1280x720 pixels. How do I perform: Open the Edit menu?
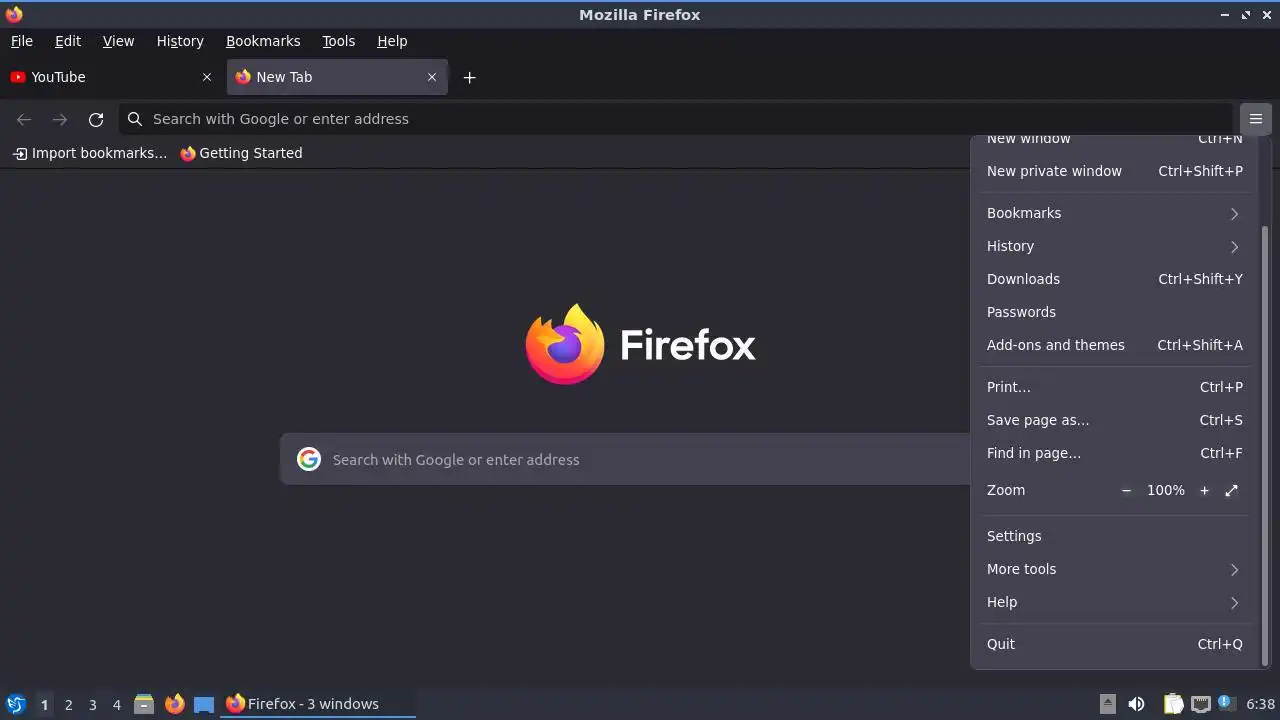tap(68, 41)
